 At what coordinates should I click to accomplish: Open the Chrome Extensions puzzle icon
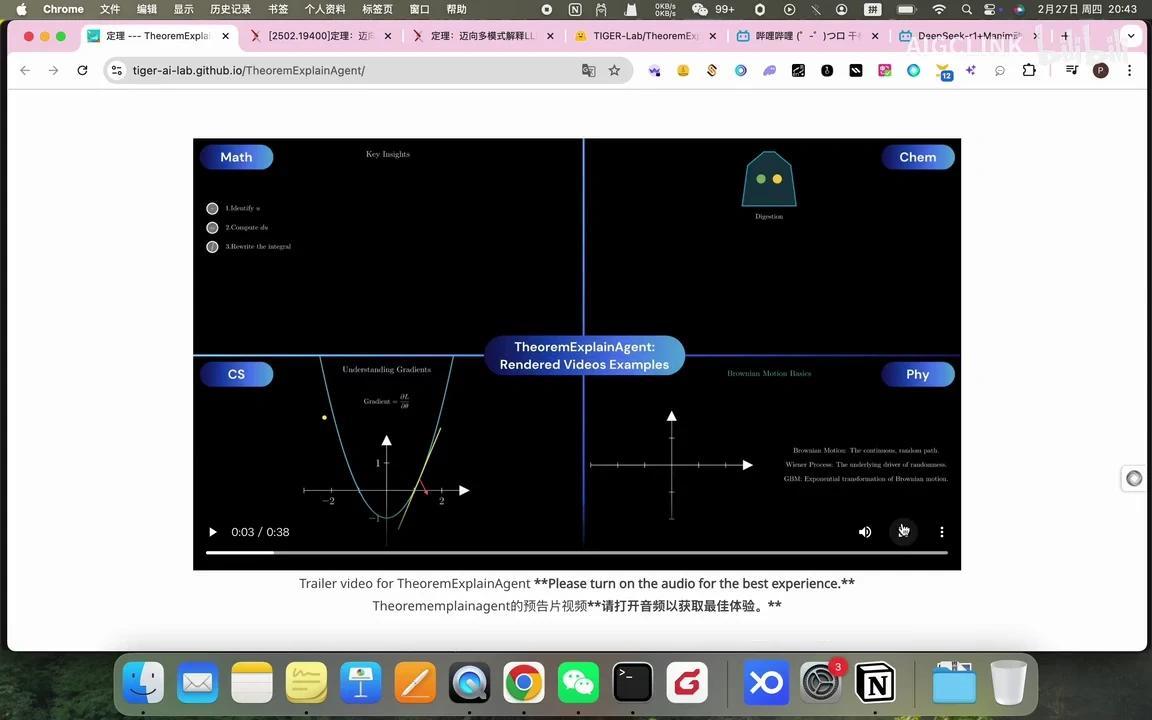[1029, 71]
